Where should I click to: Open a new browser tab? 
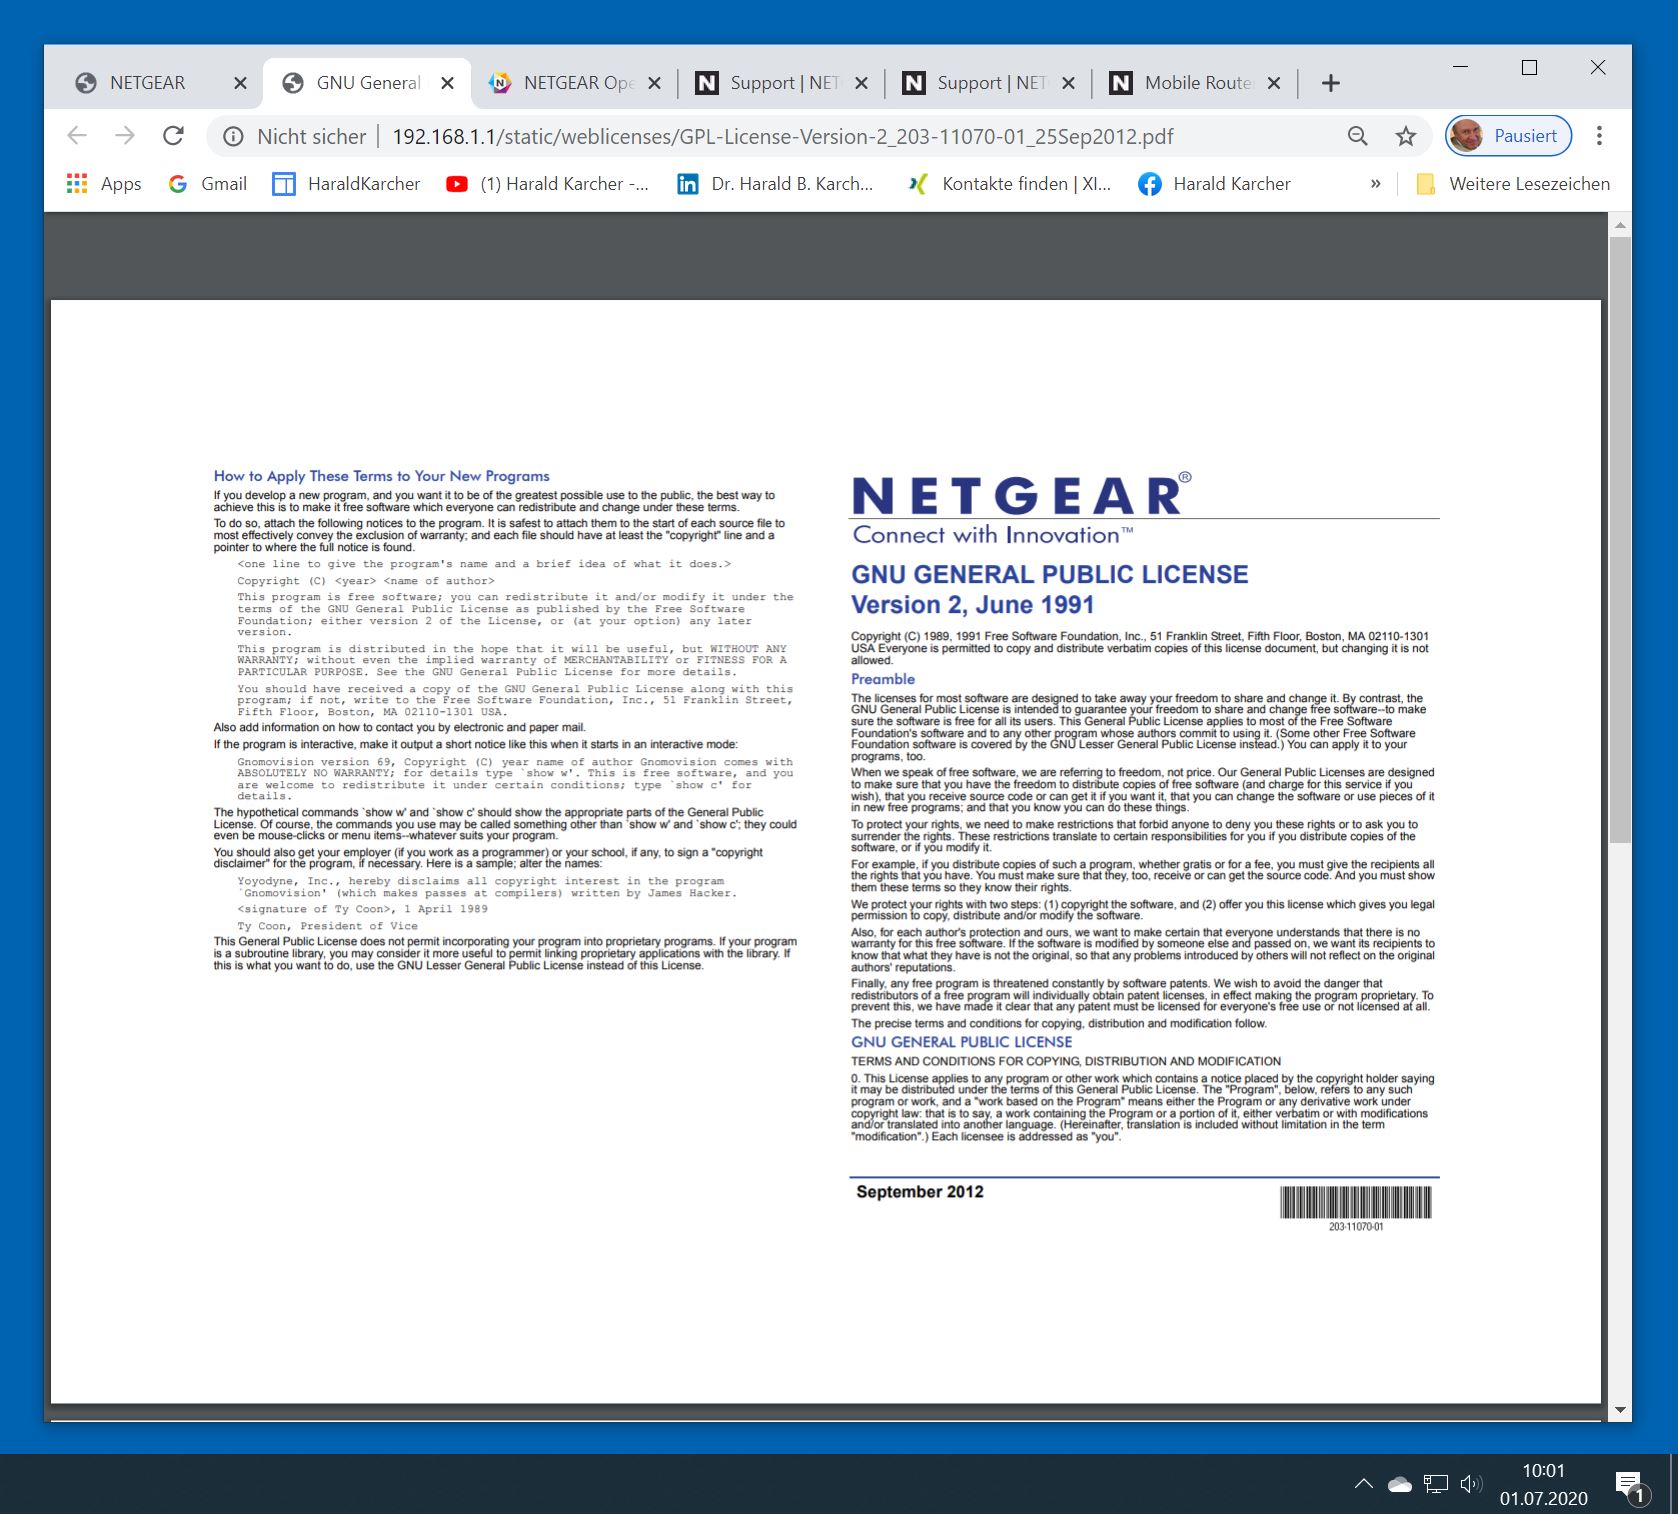(x=1330, y=83)
